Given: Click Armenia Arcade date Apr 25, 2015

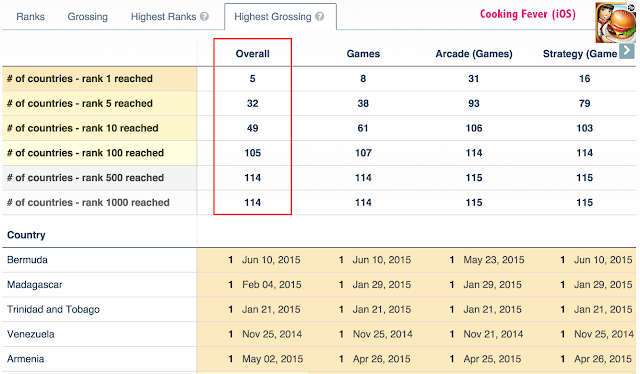Looking at the screenshot, I should (x=492, y=359).
